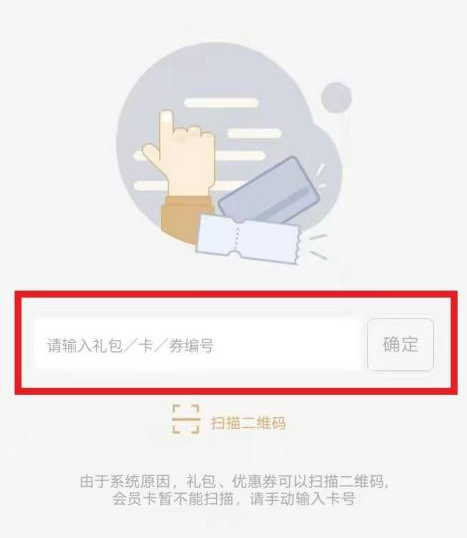The height and width of the screenshot is (538, 467).
Task: Click the dark stripe on the gray card
Action: pos(287,203)
